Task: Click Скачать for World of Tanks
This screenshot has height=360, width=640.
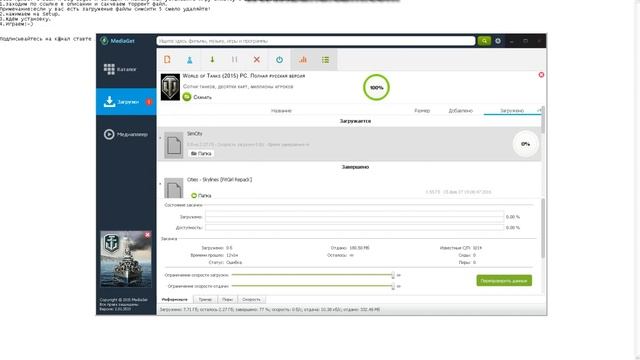Action: 198,97
